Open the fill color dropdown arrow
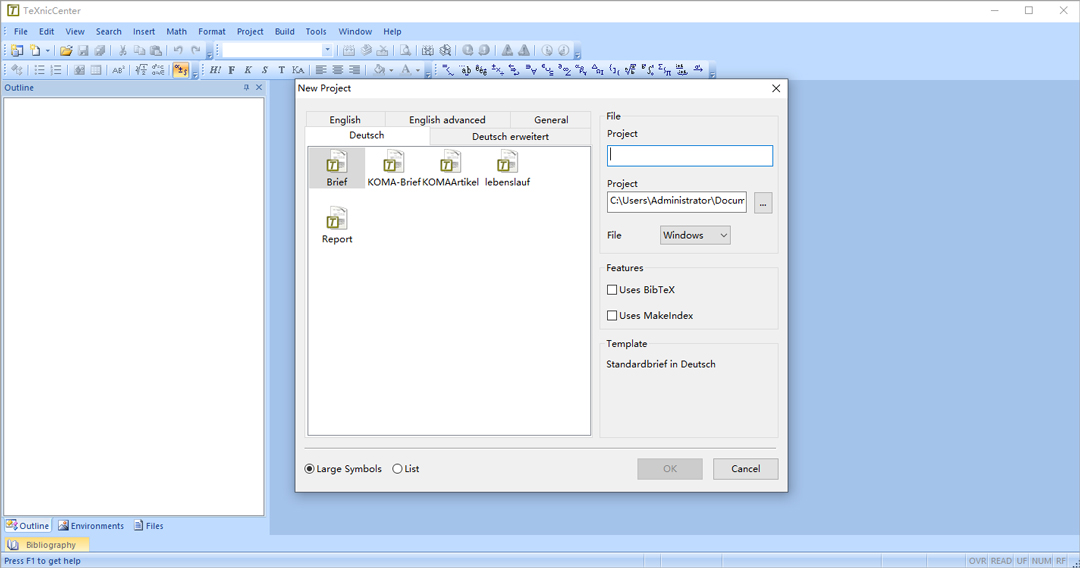 [391, 70]
